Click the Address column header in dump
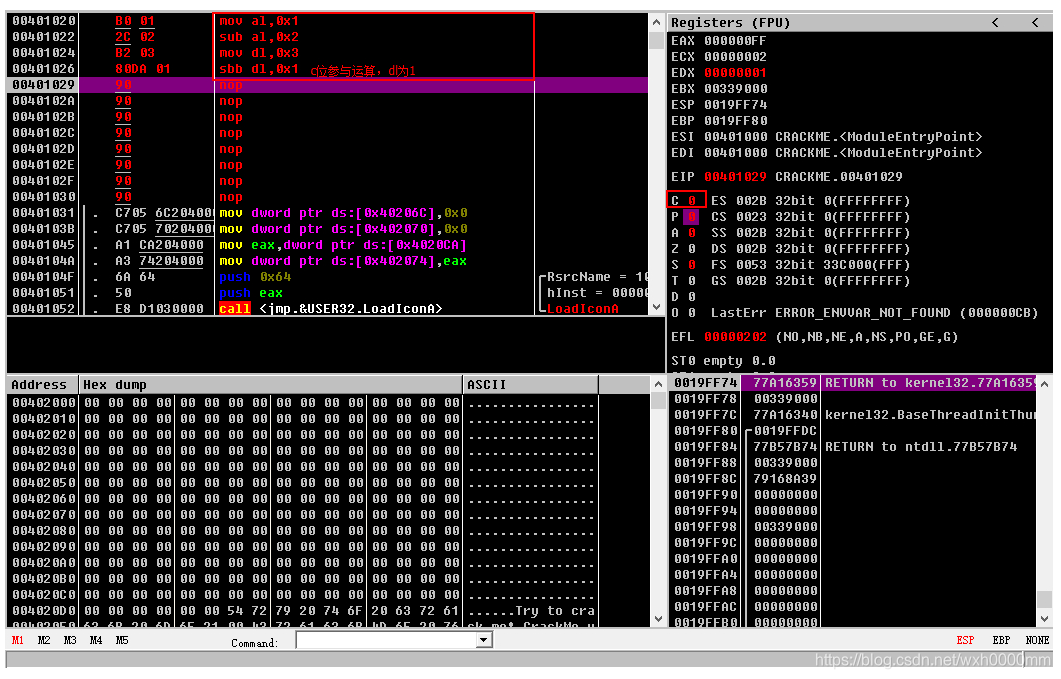This screenshot has width=1061, height=679. point(43,385)
